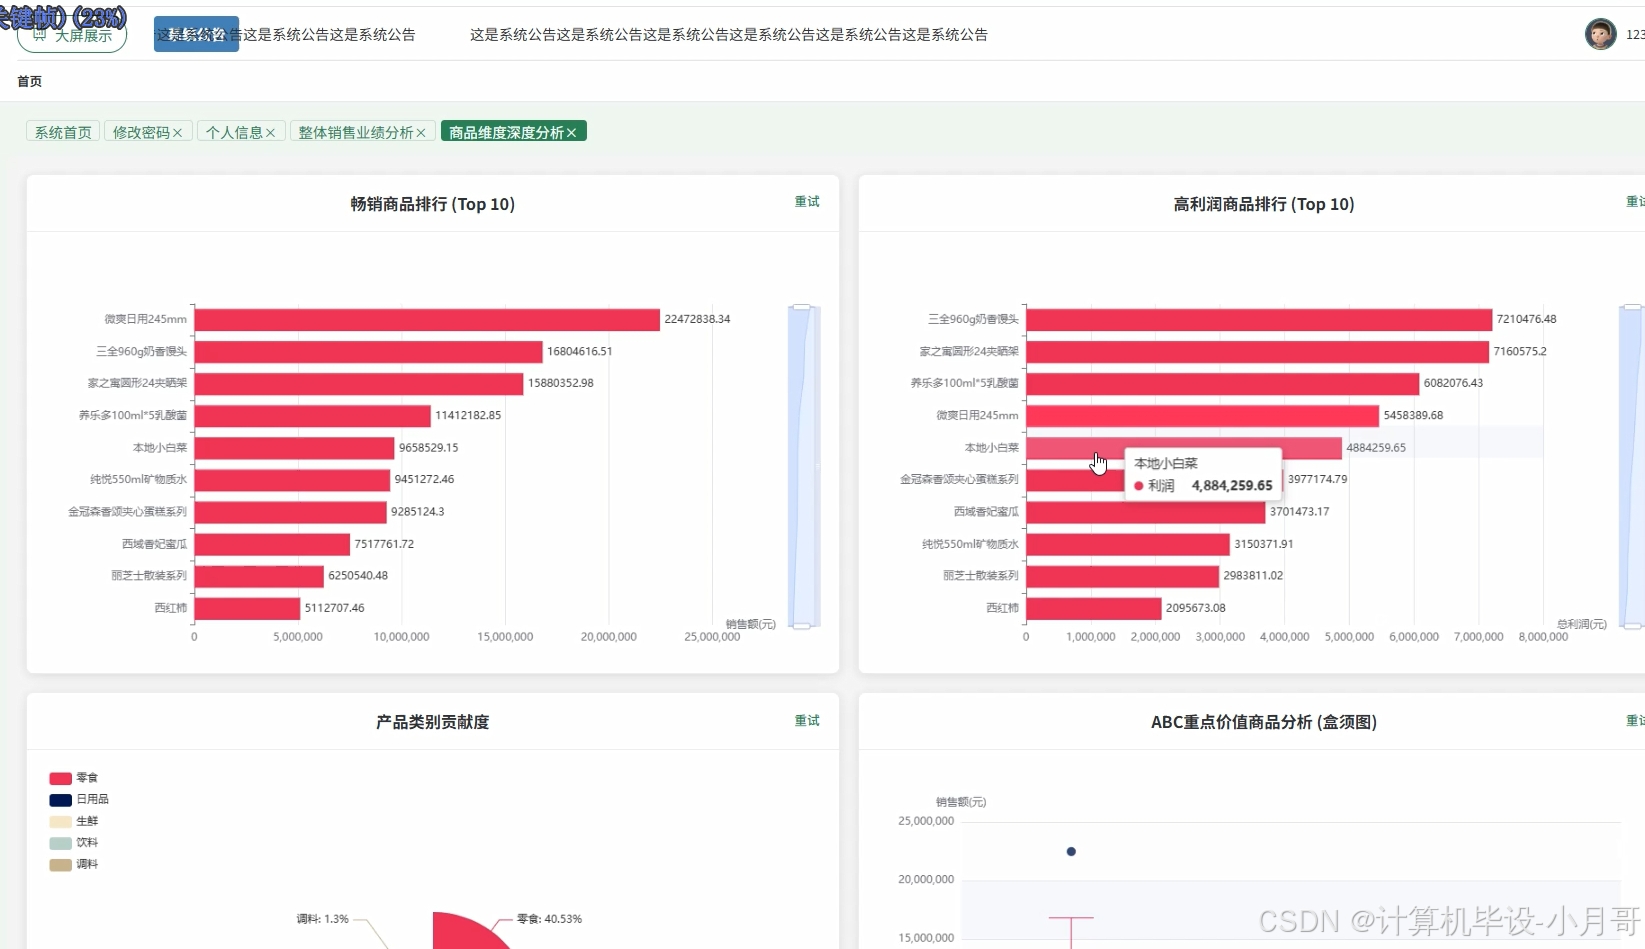Click the ABC重点价值商品分析 (盒须图) title

pyautogui.click(x=1264, y=722)
